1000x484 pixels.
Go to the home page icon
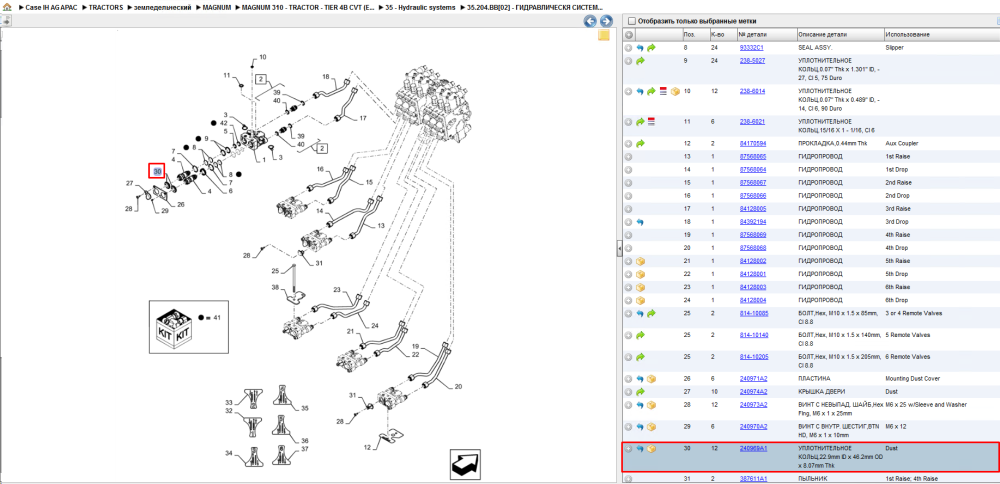pyautogui.click(x=7, y=8)
